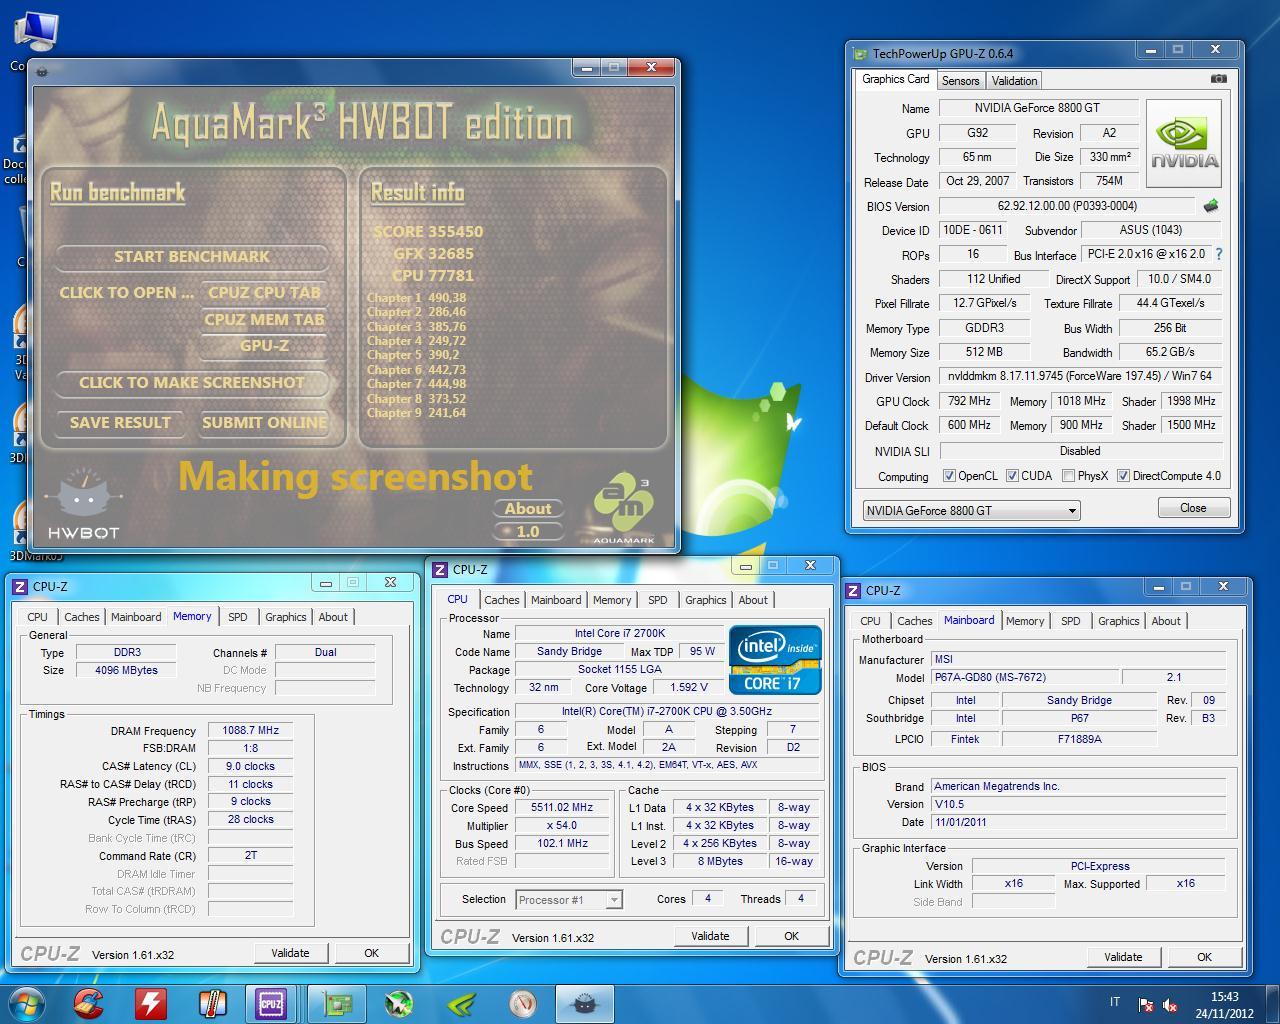Open the Processor #1 selection dropdown

pos(569,900)
